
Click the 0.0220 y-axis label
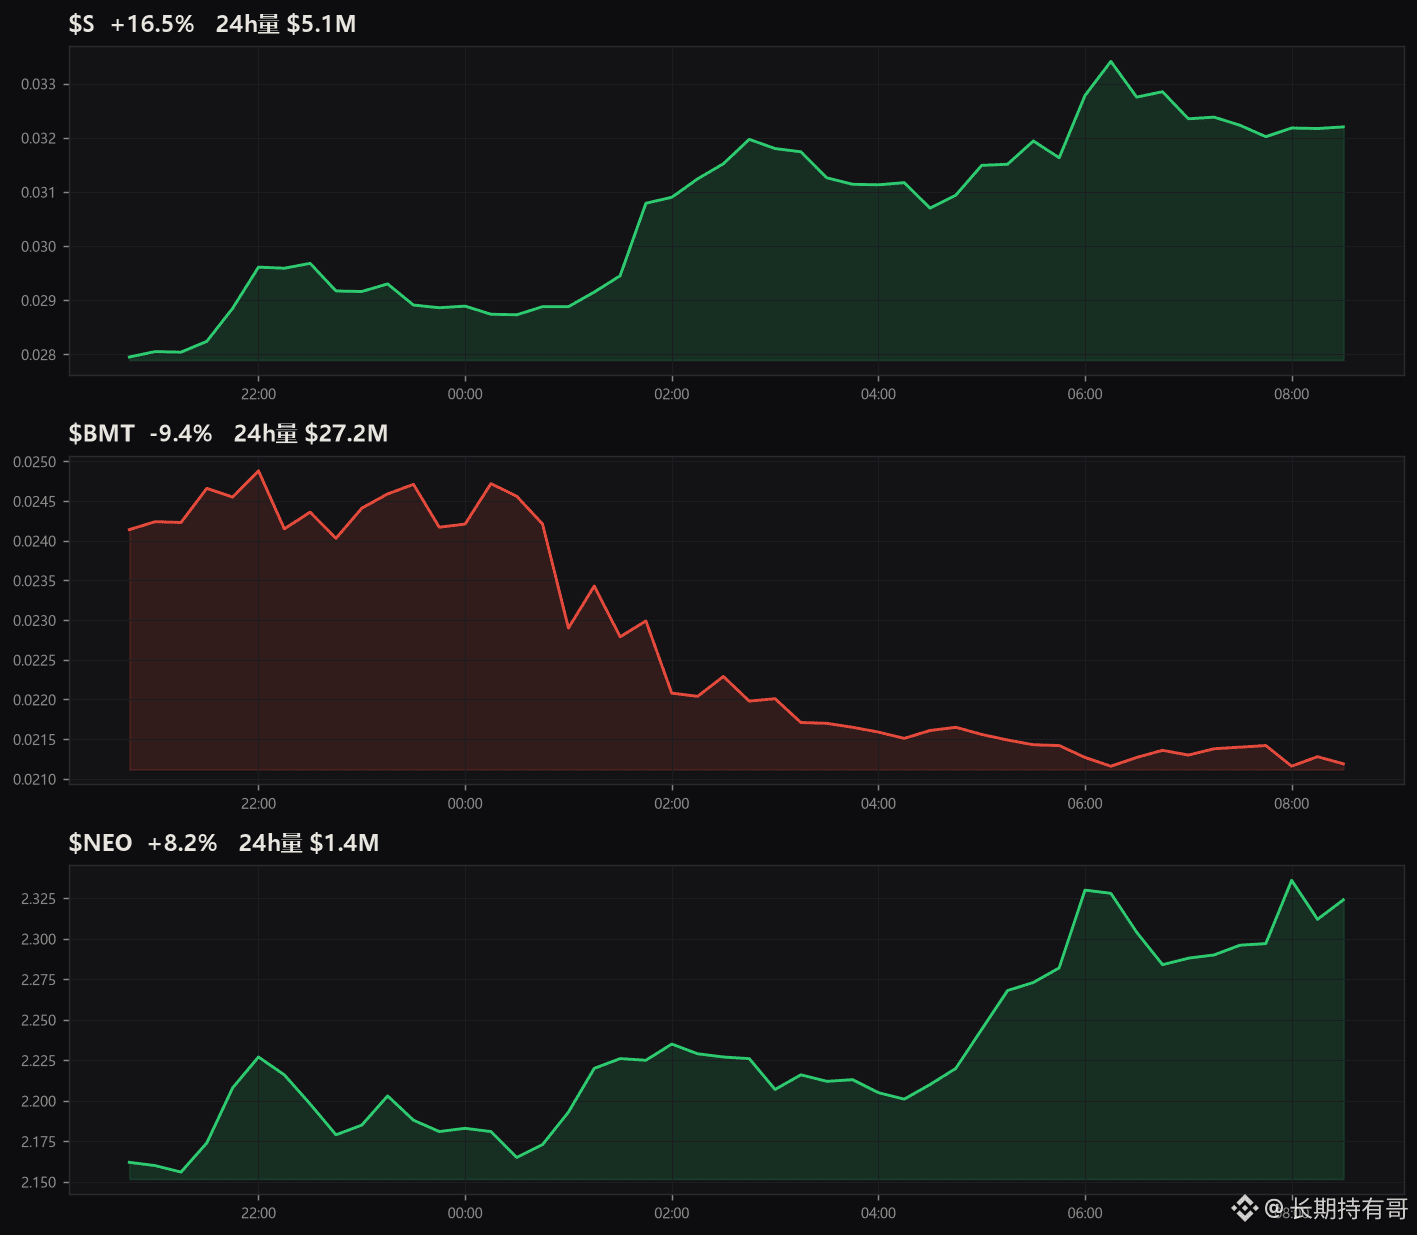click(x=34, y=700)
